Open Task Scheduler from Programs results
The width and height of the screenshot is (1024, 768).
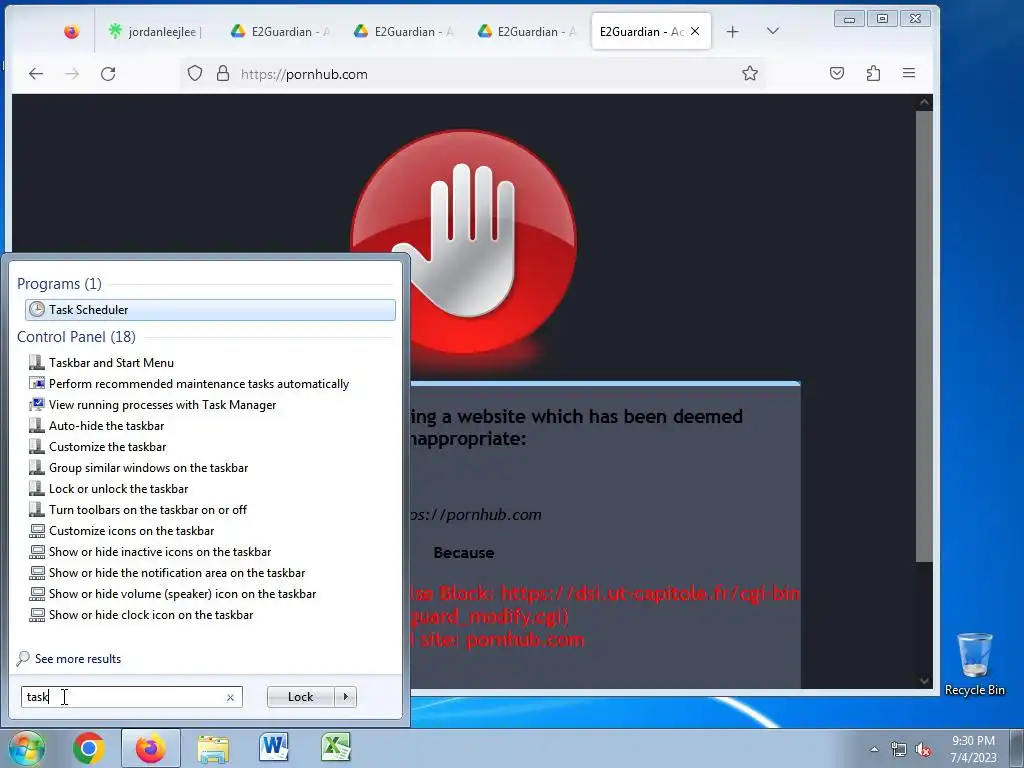tap(210, 310)
